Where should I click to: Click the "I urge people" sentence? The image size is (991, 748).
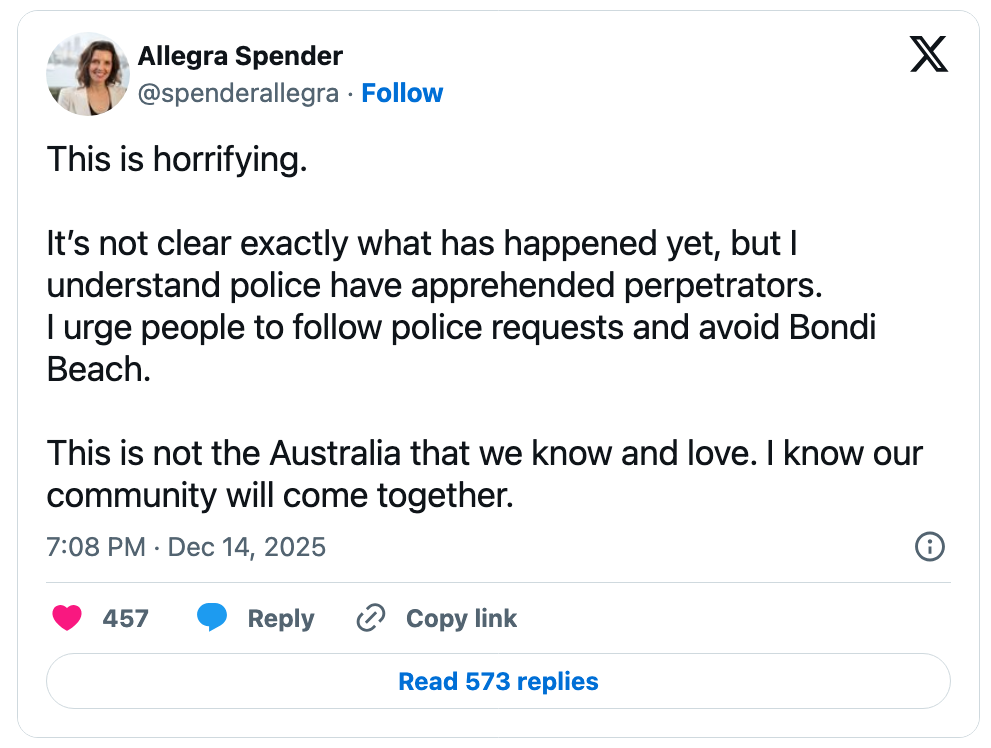coord(461,328)
